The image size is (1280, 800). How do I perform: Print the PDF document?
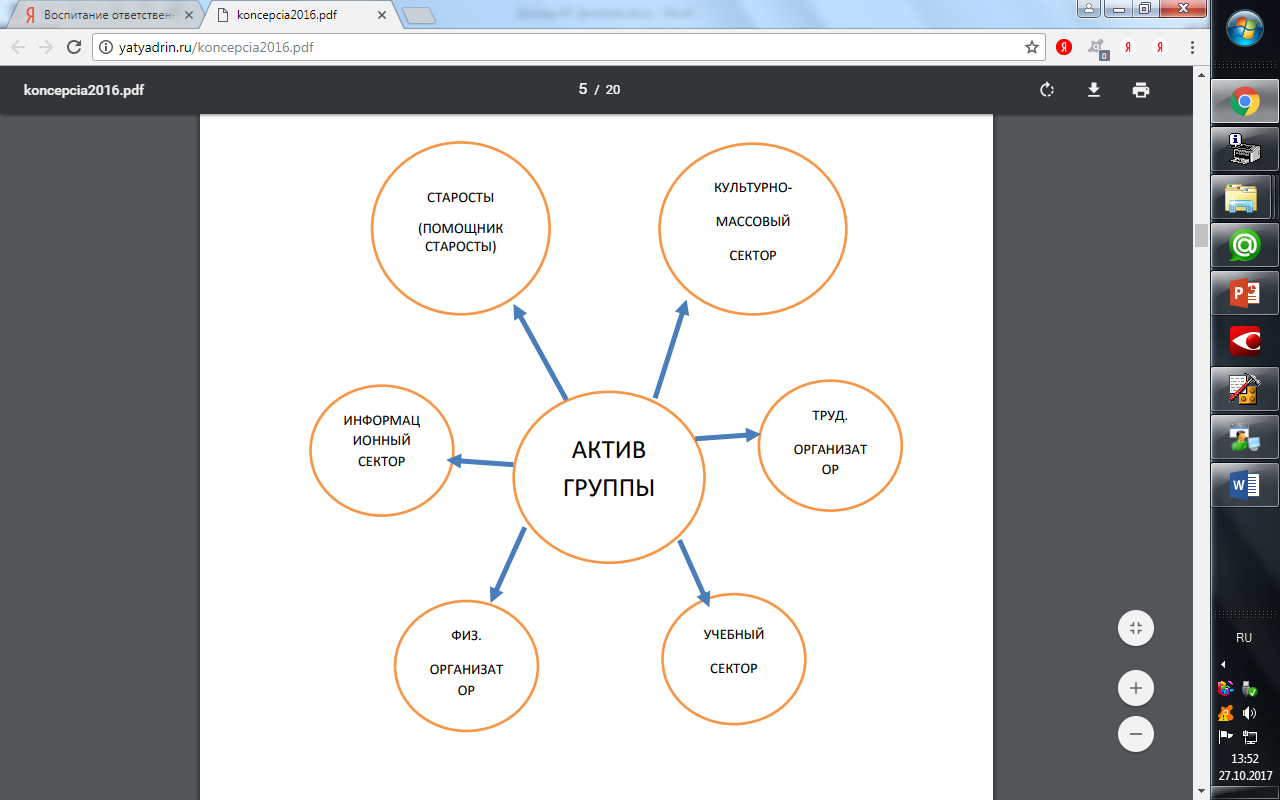point(1141,90)
